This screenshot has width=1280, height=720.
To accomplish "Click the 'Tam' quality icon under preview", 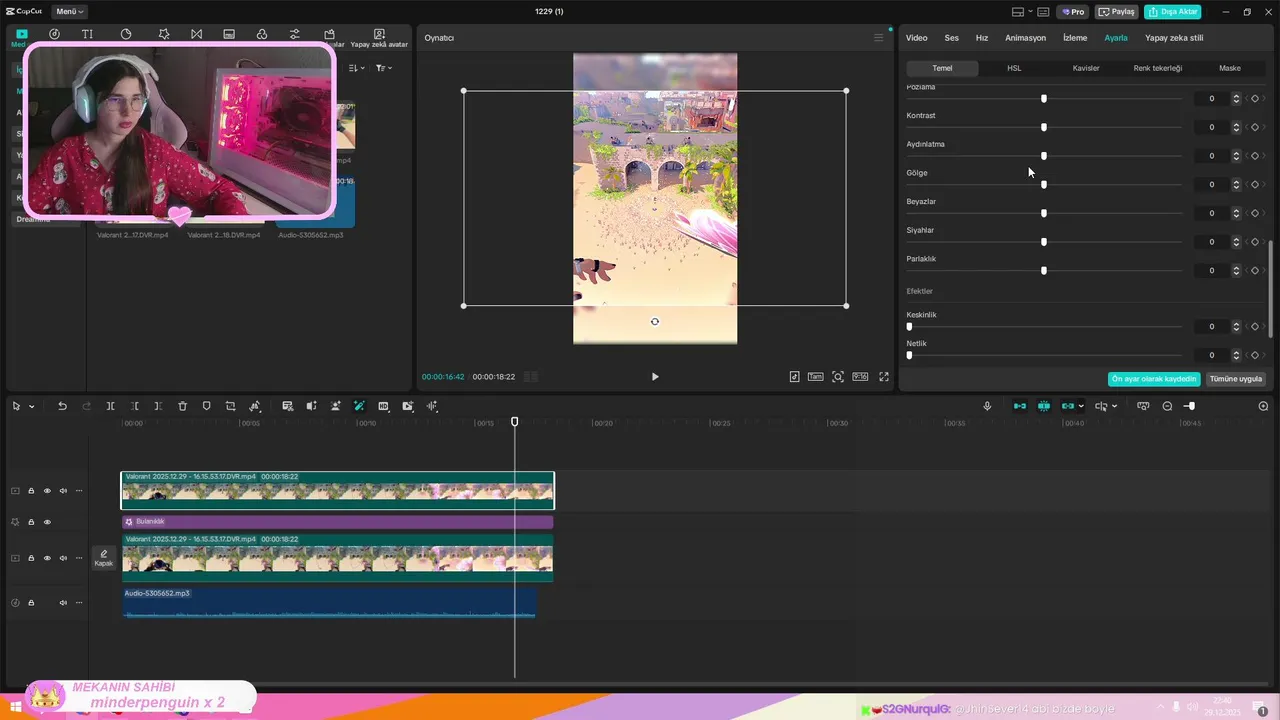I will 816,377.
